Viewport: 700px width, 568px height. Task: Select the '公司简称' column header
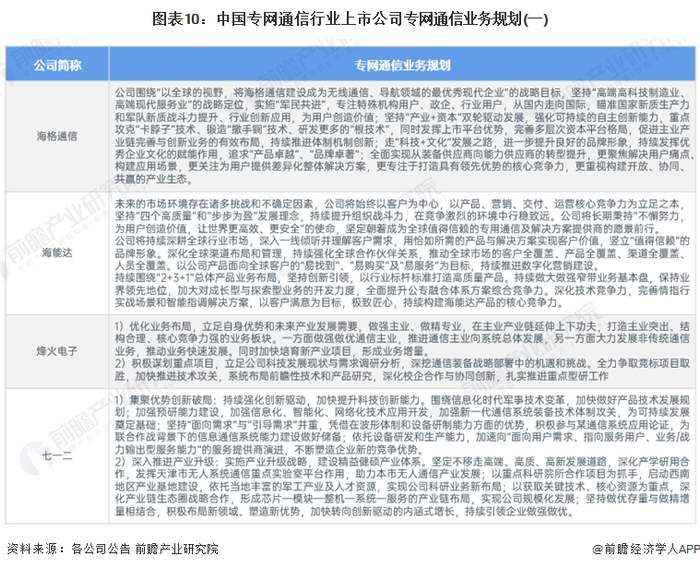(57, 65)
